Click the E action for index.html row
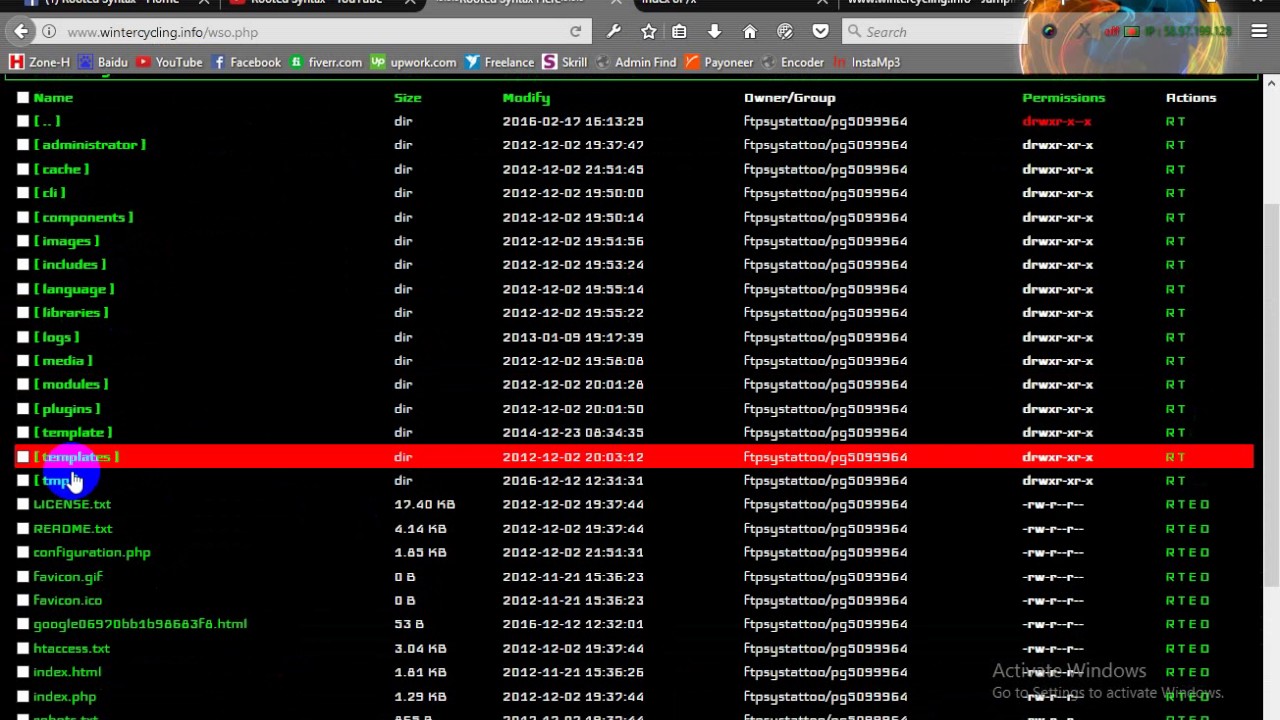Viewport: 1280px width, 720px height. [x=1193, y=673]
